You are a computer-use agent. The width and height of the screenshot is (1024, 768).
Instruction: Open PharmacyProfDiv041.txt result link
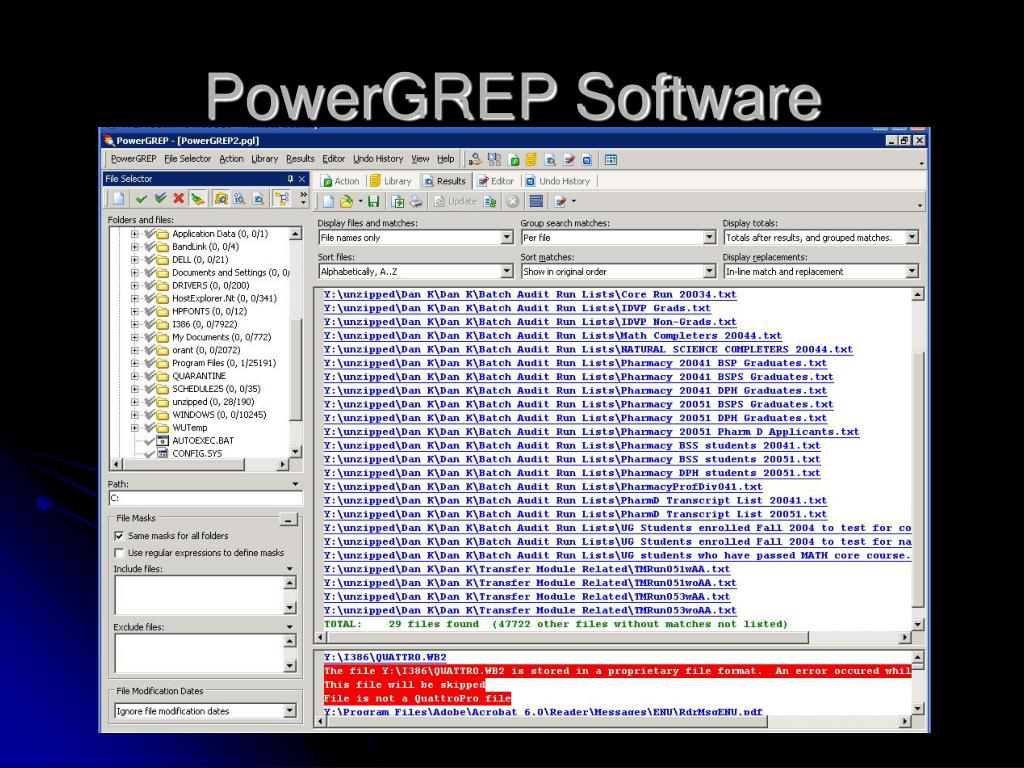543,487
